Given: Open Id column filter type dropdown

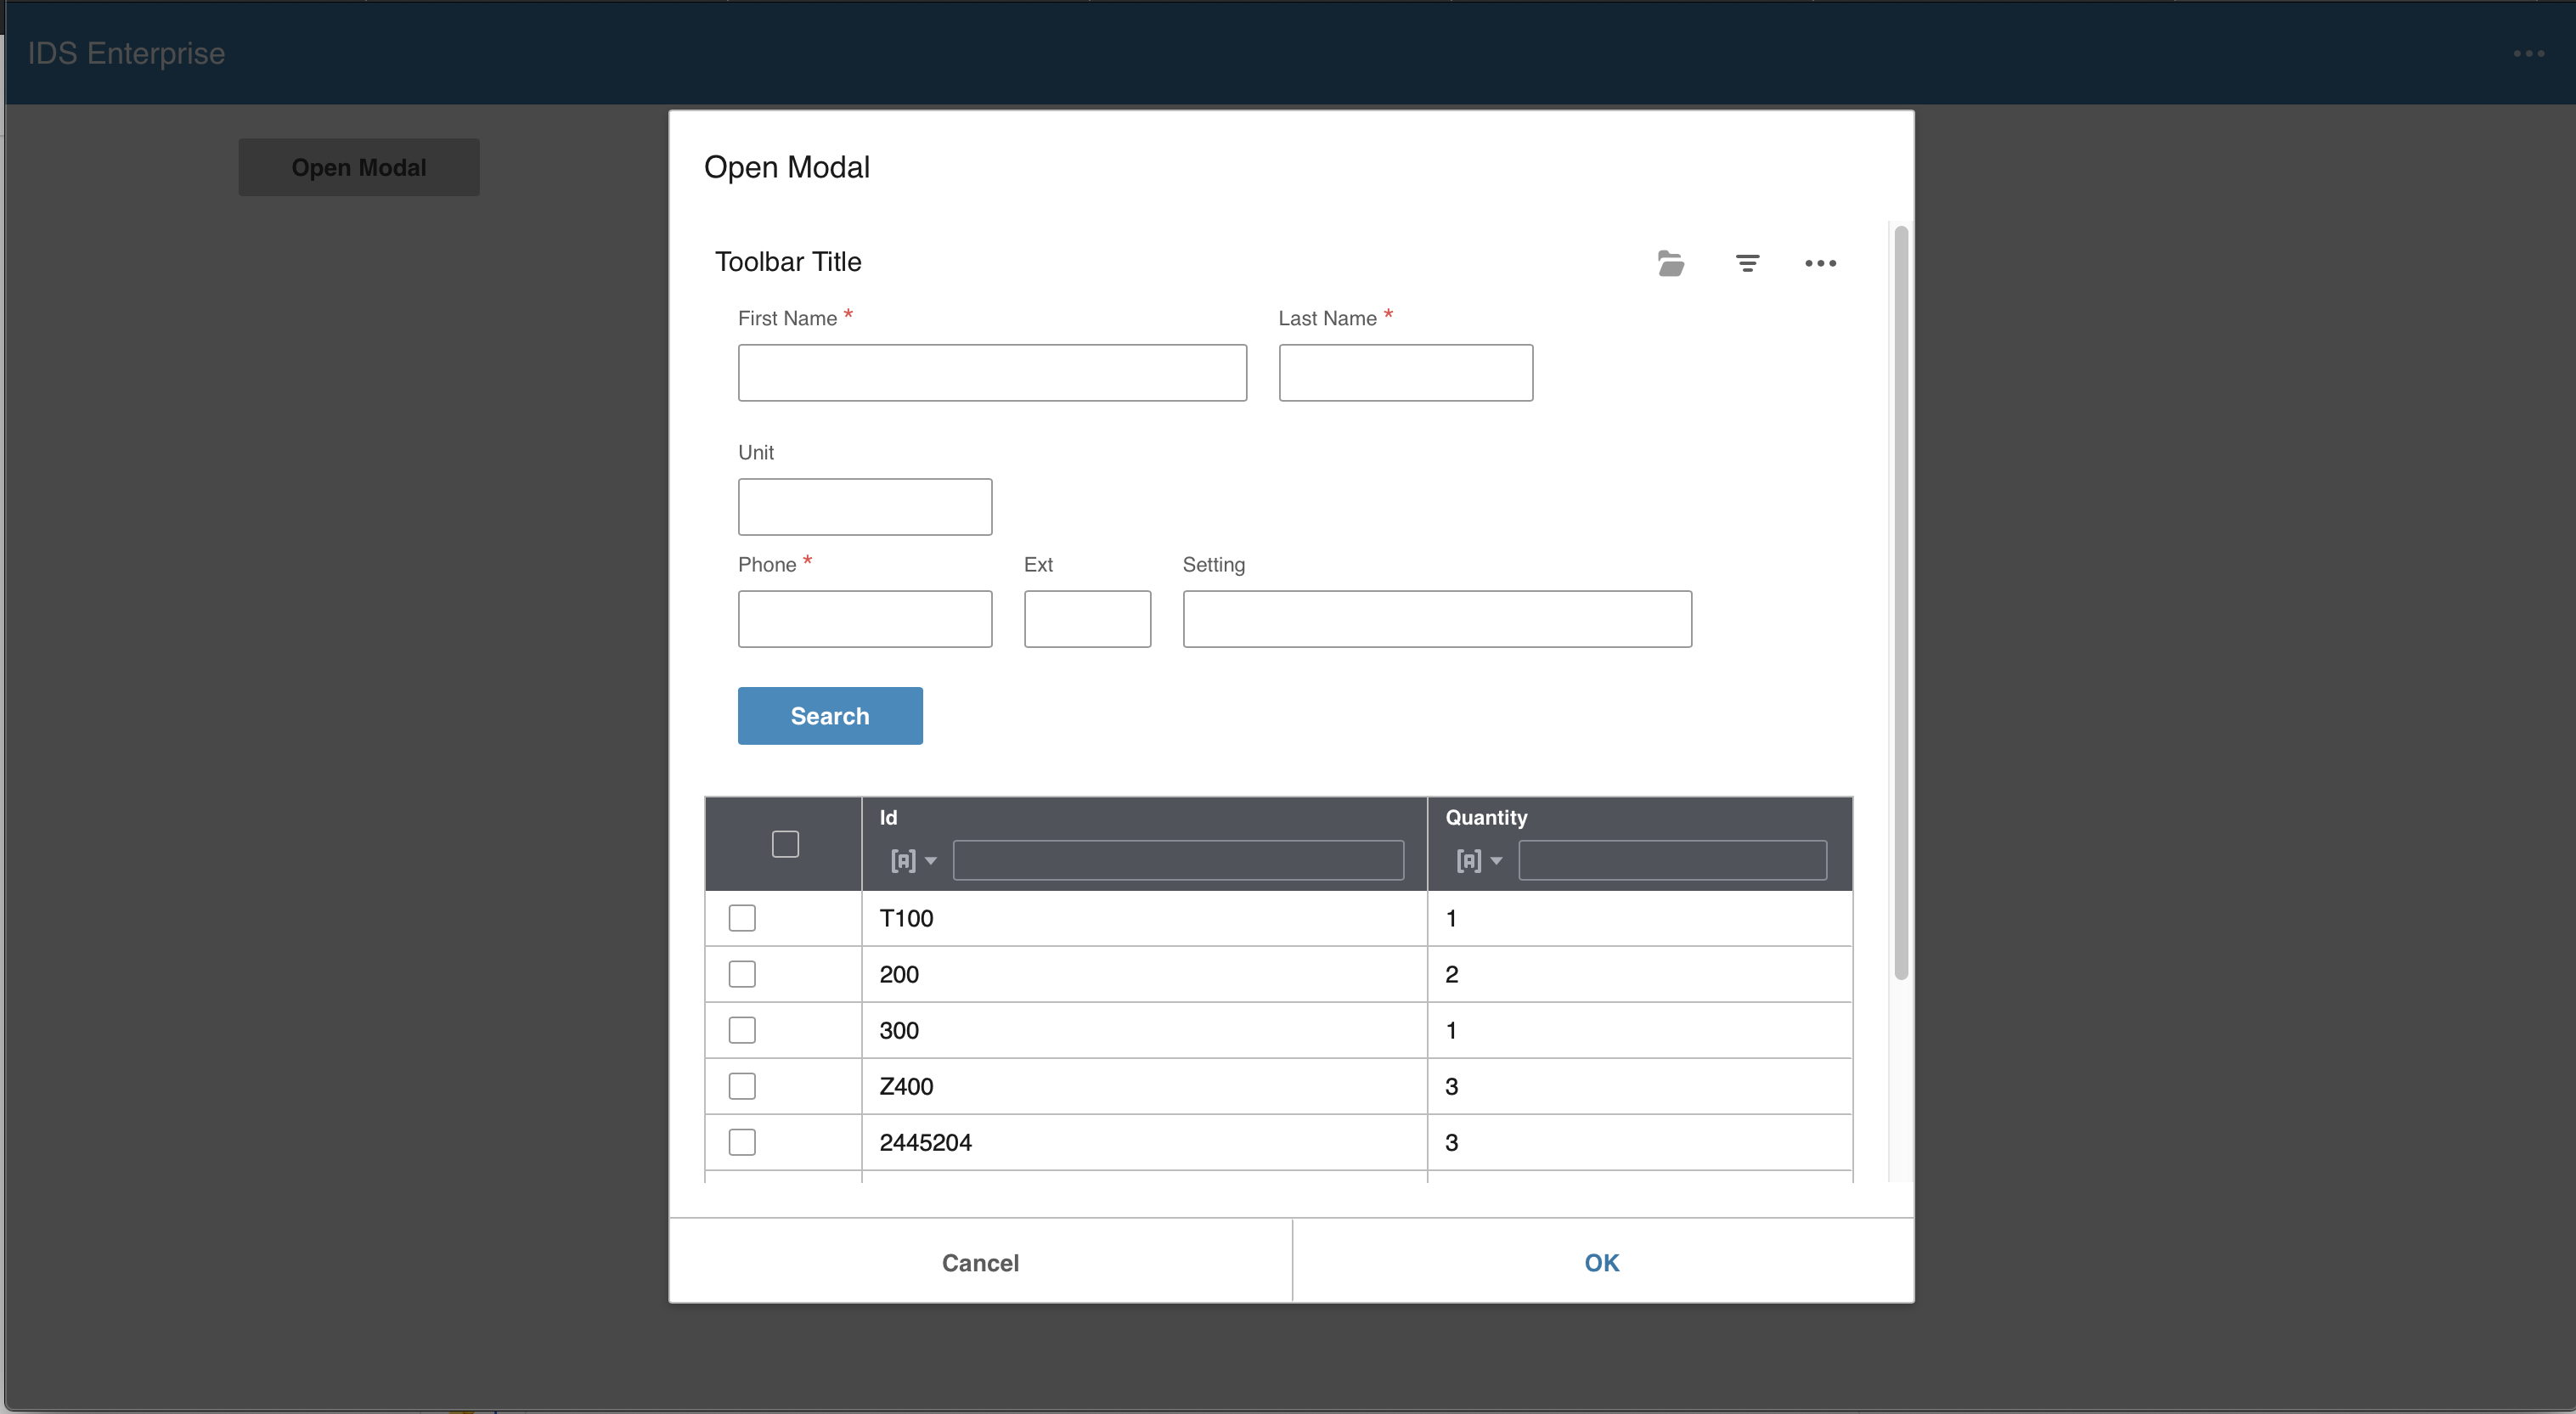Looking at the screenshot, I should pyautogui.click(x=913, y=860).
